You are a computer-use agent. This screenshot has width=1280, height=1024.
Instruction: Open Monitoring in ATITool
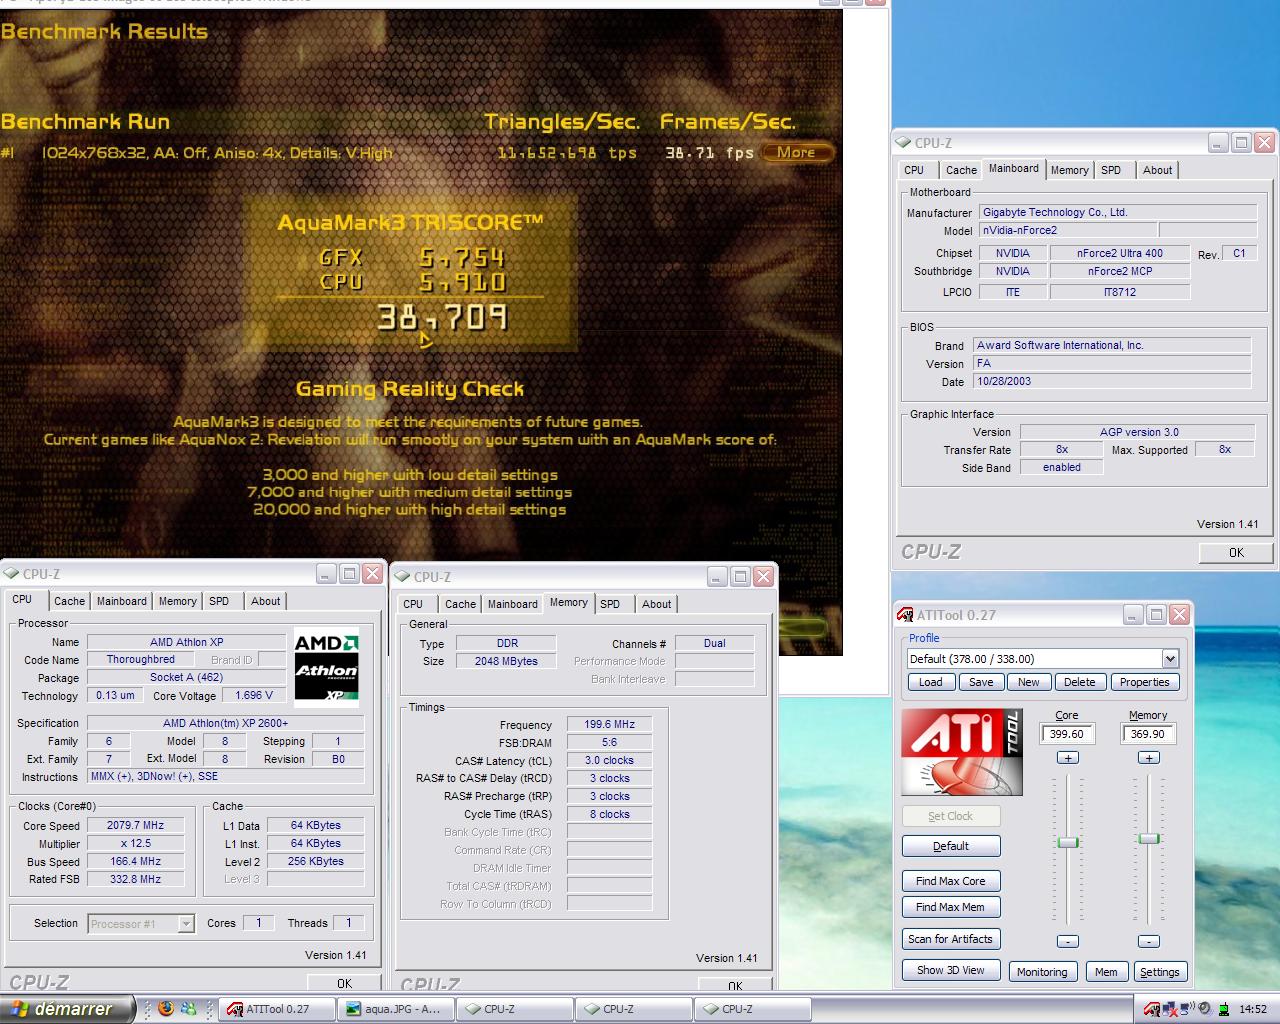(x=1042, y=972)
